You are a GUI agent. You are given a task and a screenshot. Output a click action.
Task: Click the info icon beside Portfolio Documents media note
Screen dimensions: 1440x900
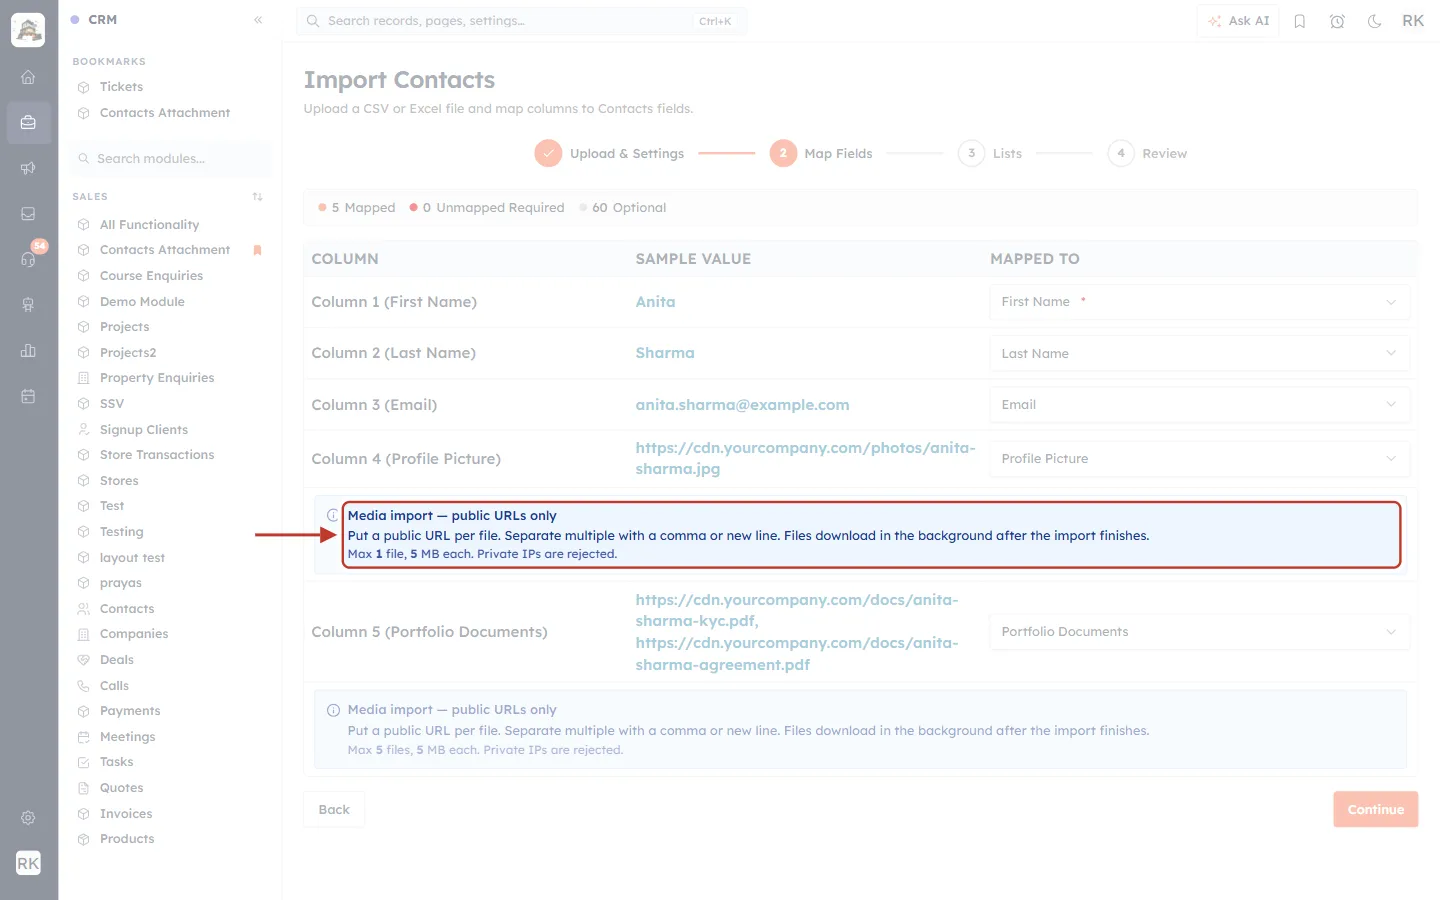333,710
